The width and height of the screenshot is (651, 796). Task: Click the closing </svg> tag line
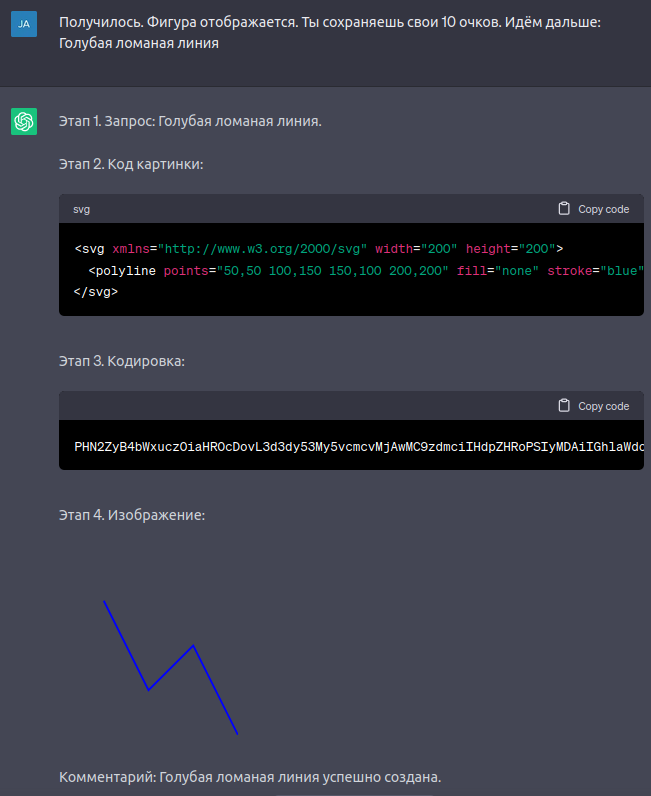(95, 292)
